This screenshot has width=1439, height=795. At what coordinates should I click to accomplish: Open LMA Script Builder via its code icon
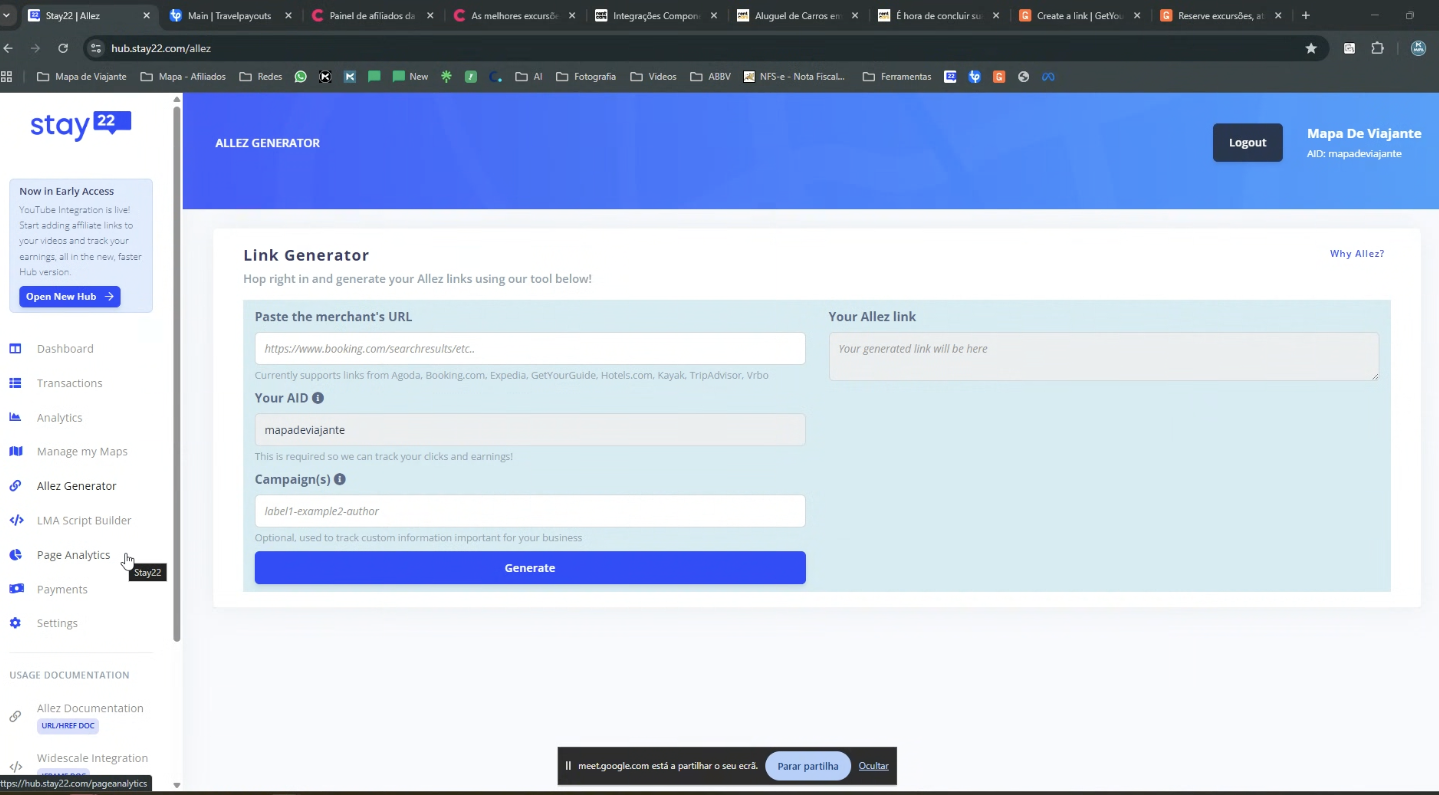pos(16,520)
